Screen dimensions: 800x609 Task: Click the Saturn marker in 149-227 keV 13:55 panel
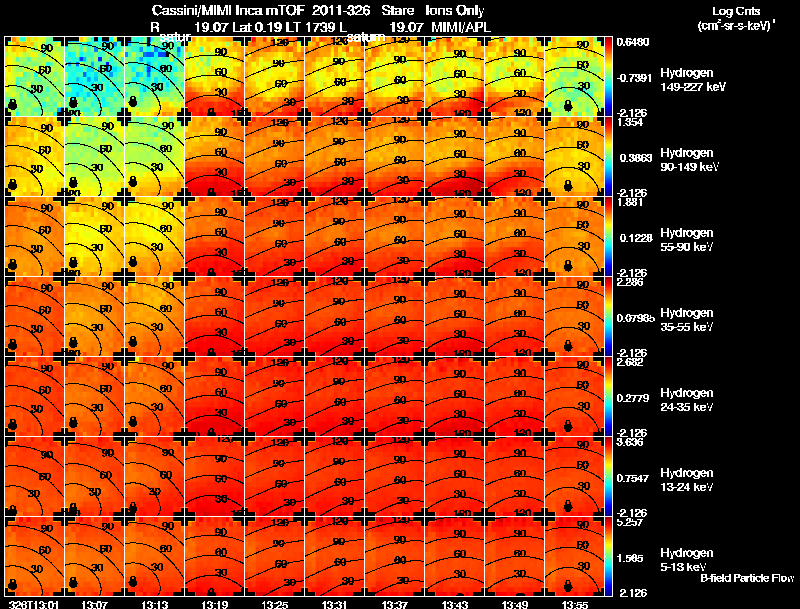click(567, 106)
